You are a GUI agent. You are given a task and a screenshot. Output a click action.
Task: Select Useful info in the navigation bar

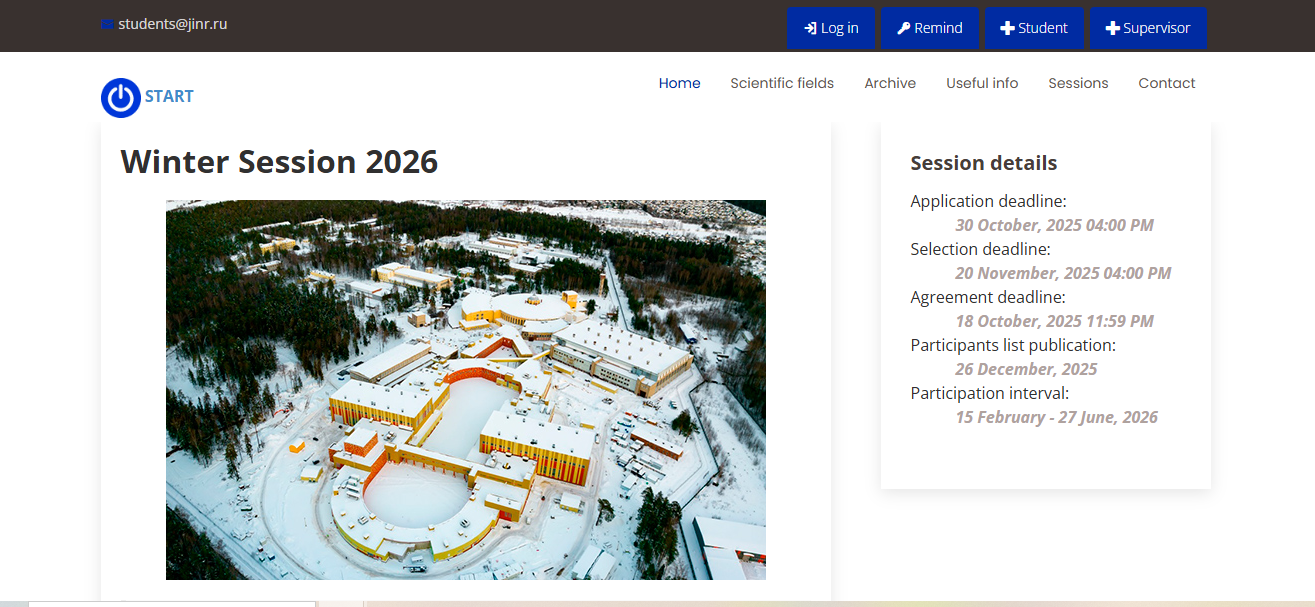click(982, 83)
